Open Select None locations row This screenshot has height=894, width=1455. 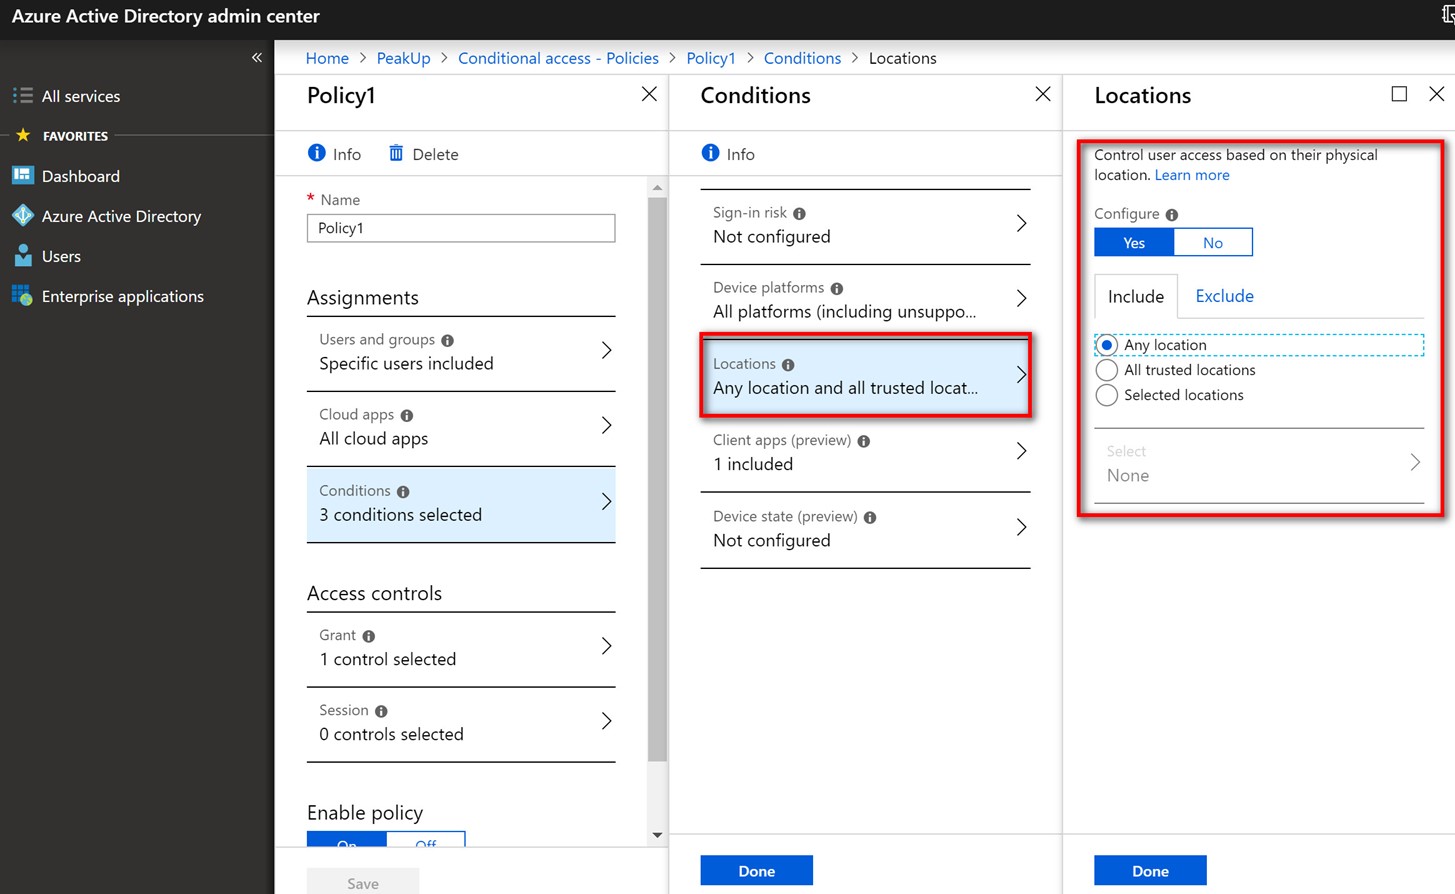[x=1259, y=464]
